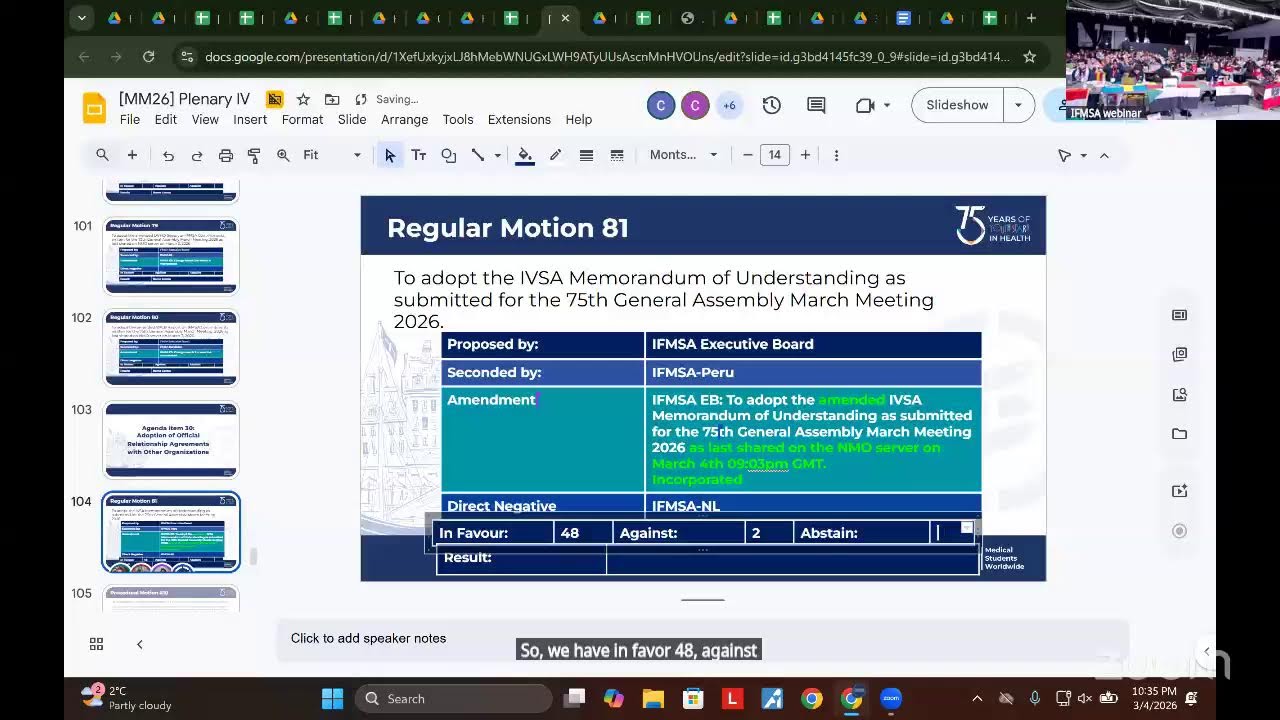Click the speaker notes area

coord(702,639)
